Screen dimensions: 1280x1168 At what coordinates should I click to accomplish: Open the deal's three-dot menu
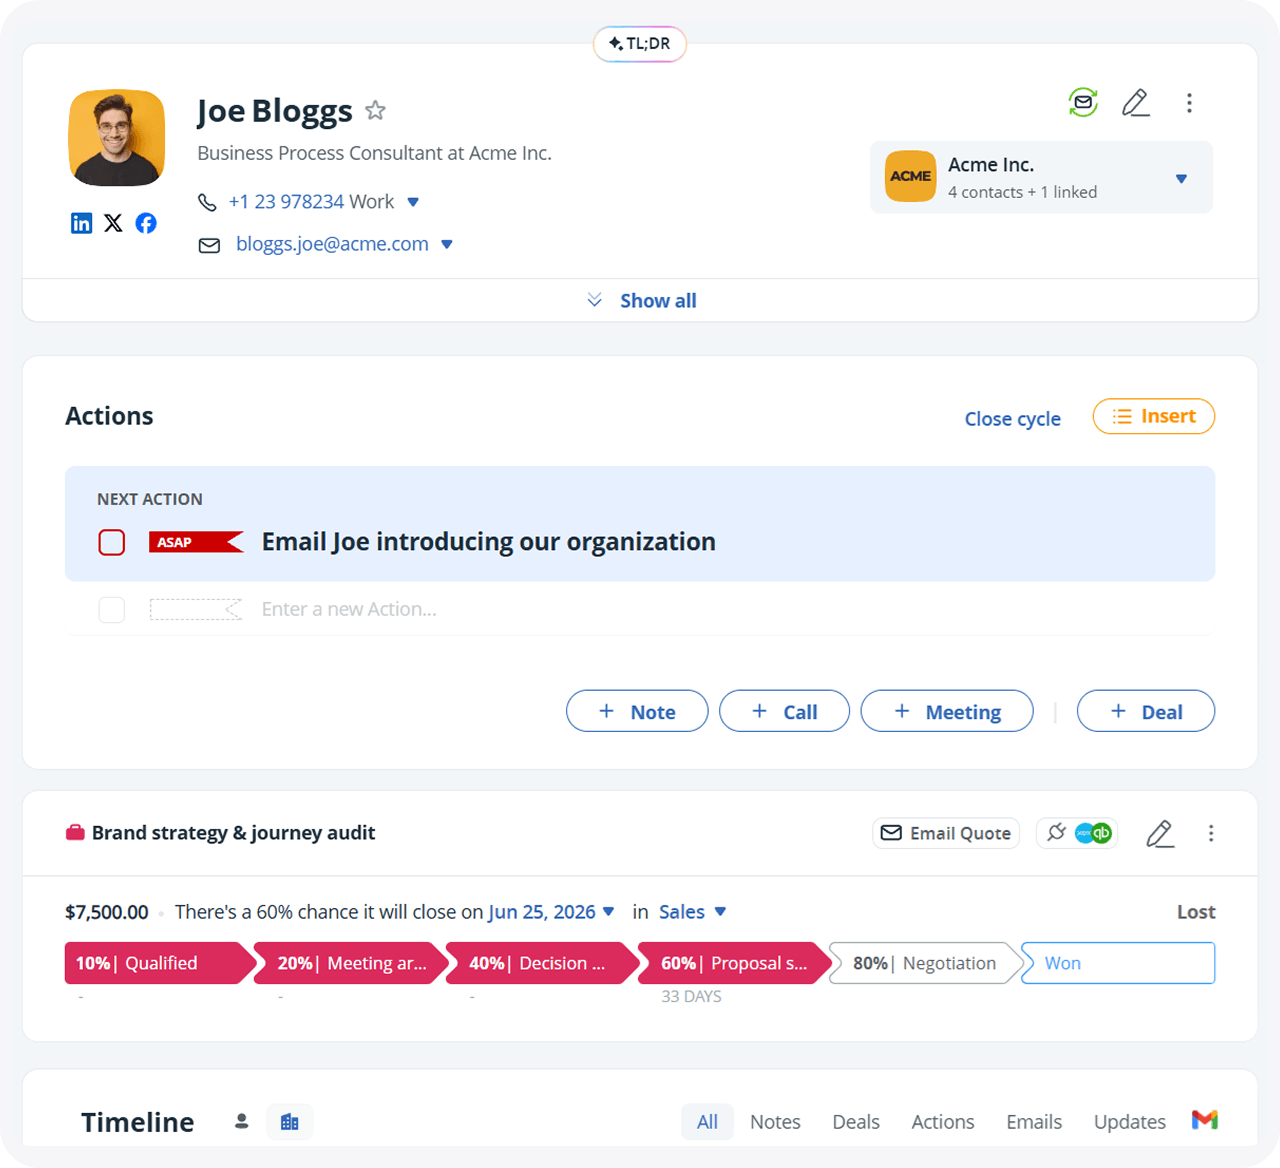pos(1211,833)
